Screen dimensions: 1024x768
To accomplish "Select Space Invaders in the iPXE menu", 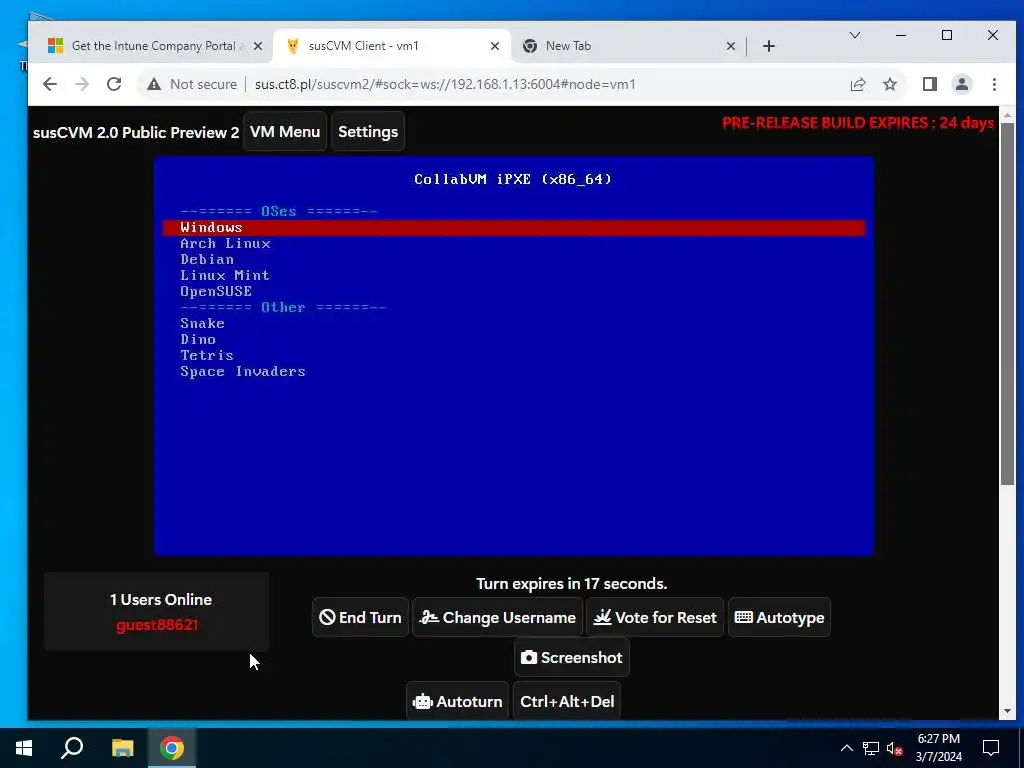I will pos(243,371).
